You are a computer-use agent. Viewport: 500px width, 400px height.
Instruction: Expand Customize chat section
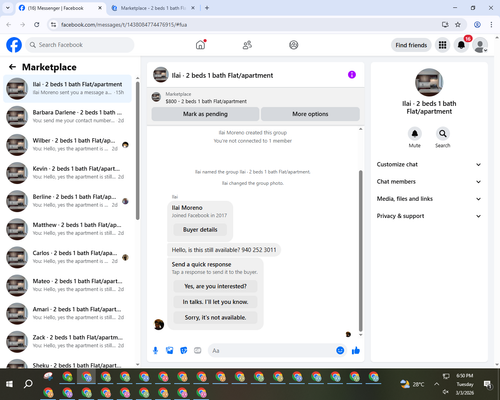point(429,164)
